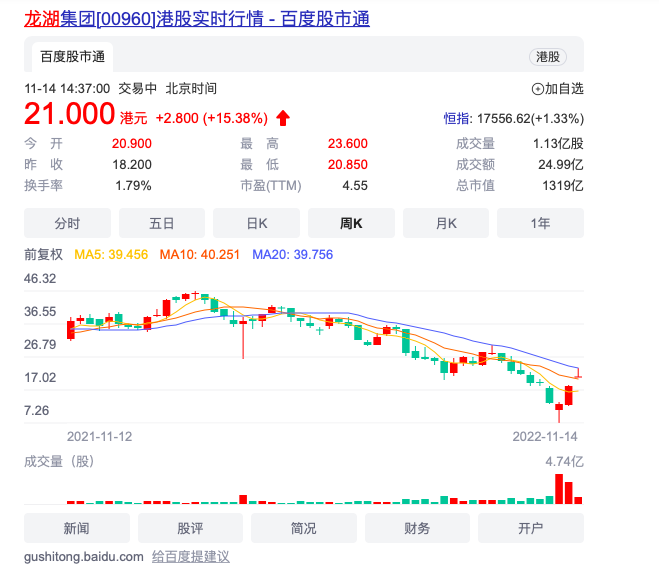
Task: Open the 财务 section button
Action: tap(417, 528)
